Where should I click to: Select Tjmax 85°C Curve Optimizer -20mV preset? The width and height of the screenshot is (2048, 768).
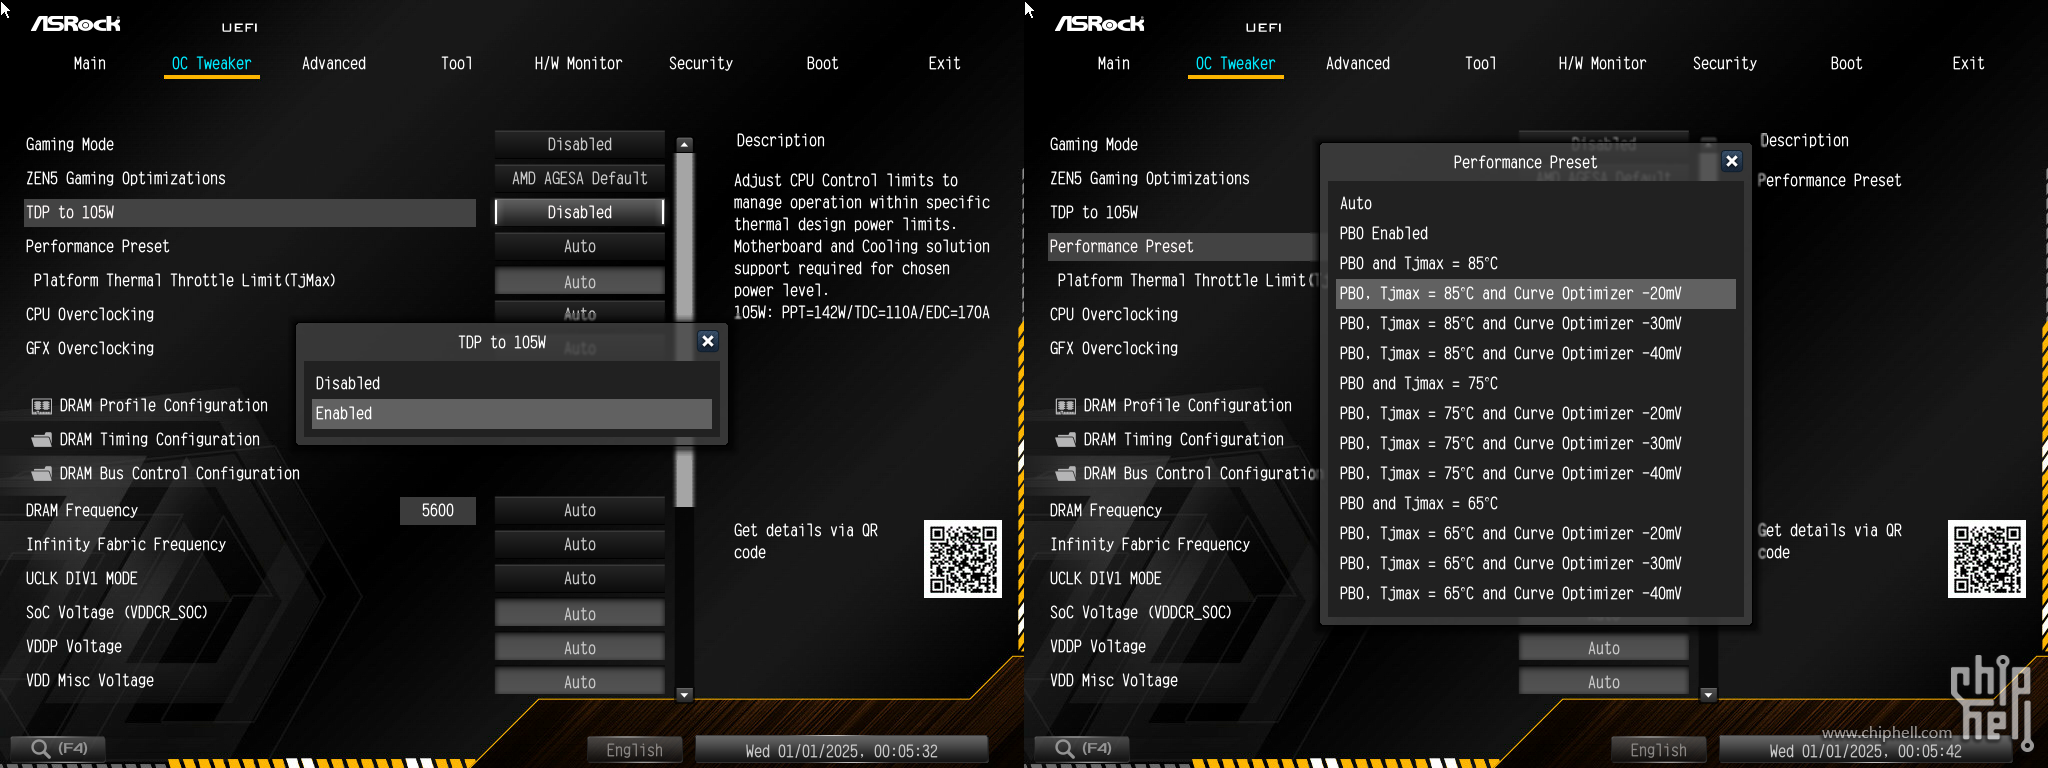1536,294
